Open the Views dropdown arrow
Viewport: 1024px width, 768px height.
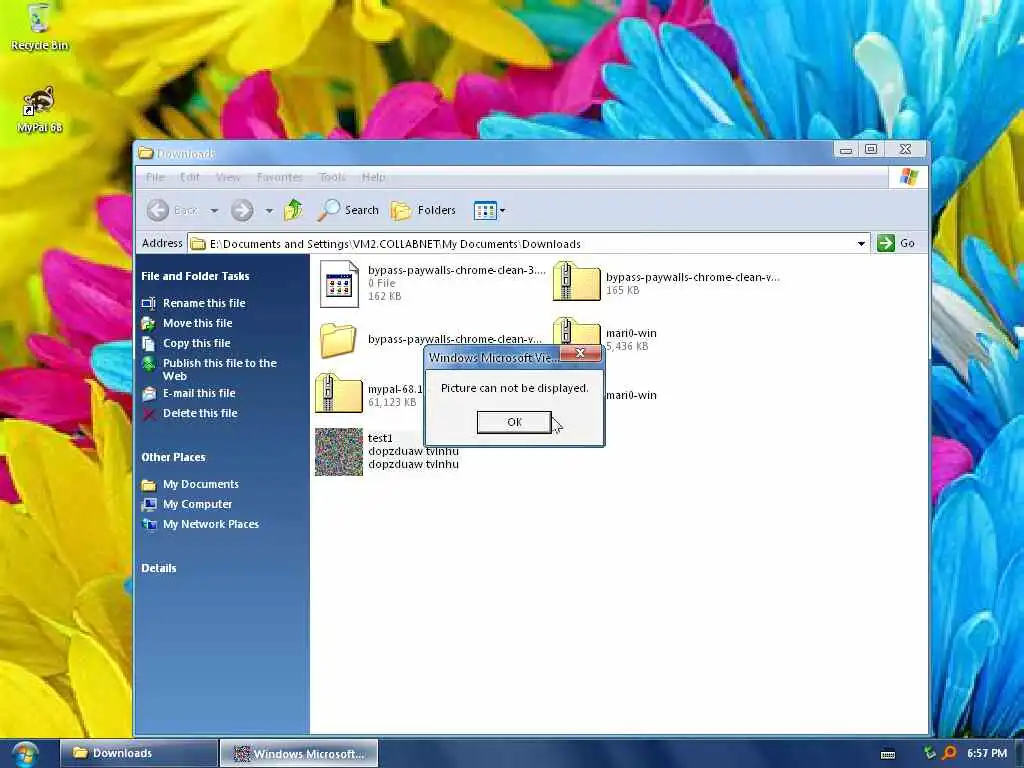(x=502, y=211)
